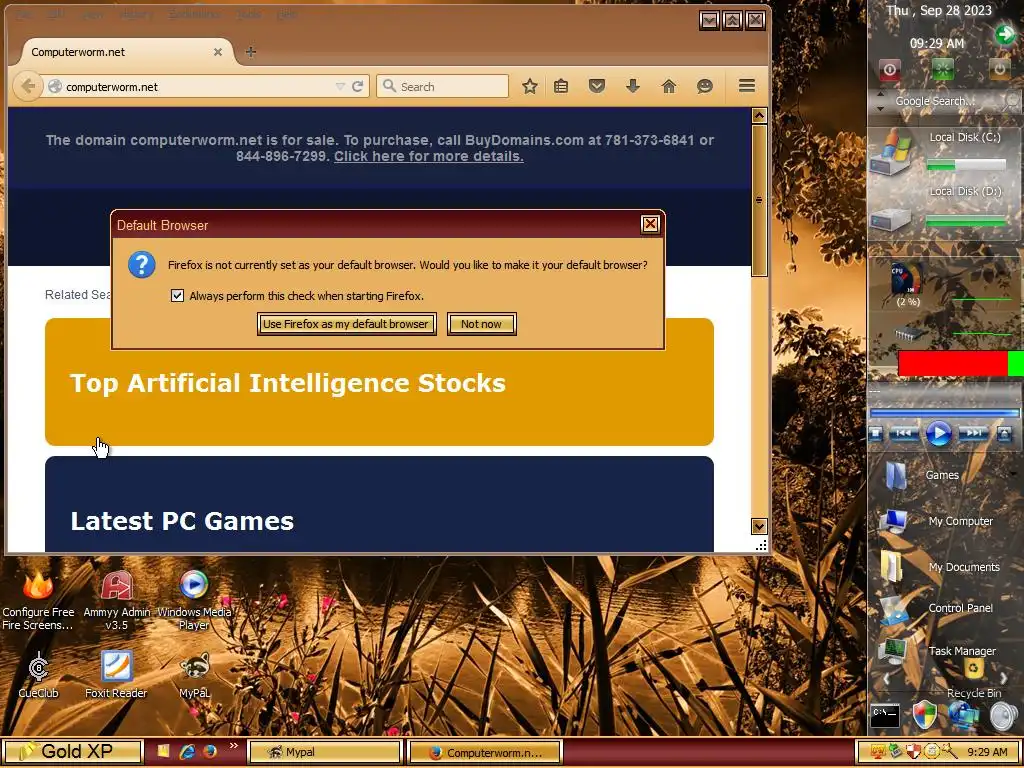The width and height of the screenshot is (1024, 768).
Task: Open the View menu in Firefox
Action: point(92,14)
